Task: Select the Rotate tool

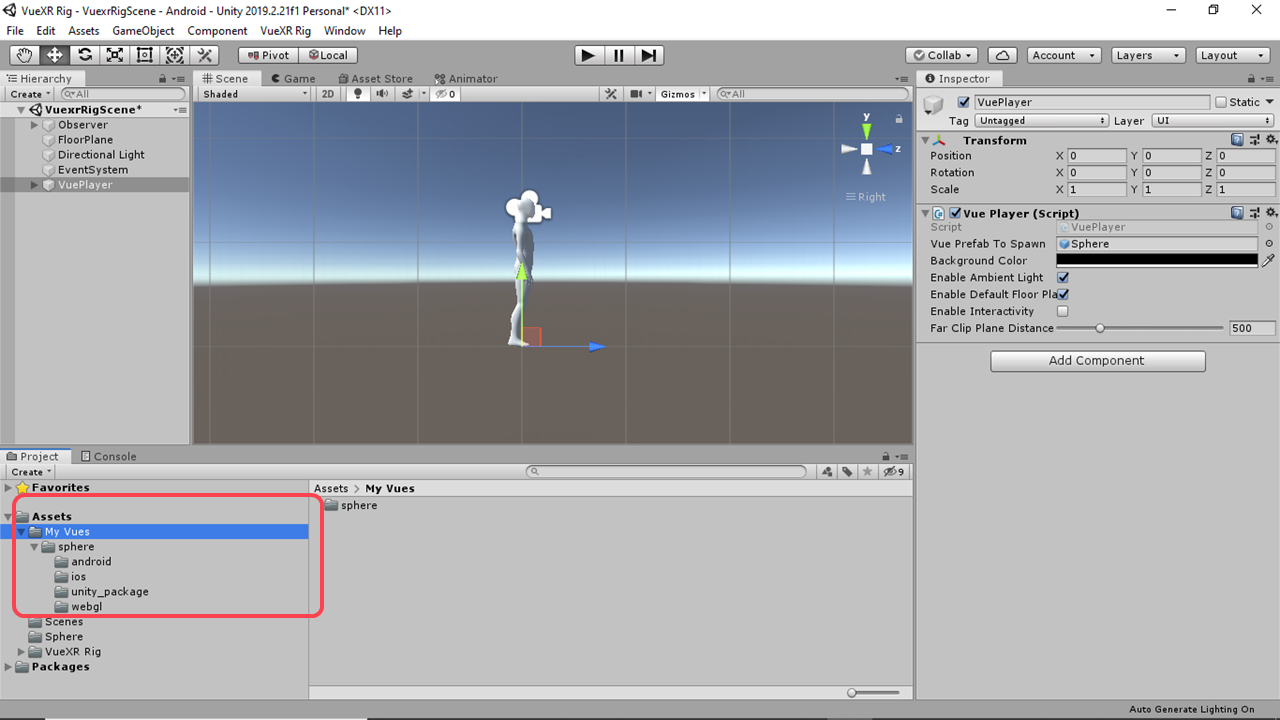Action: click(85, 55)
